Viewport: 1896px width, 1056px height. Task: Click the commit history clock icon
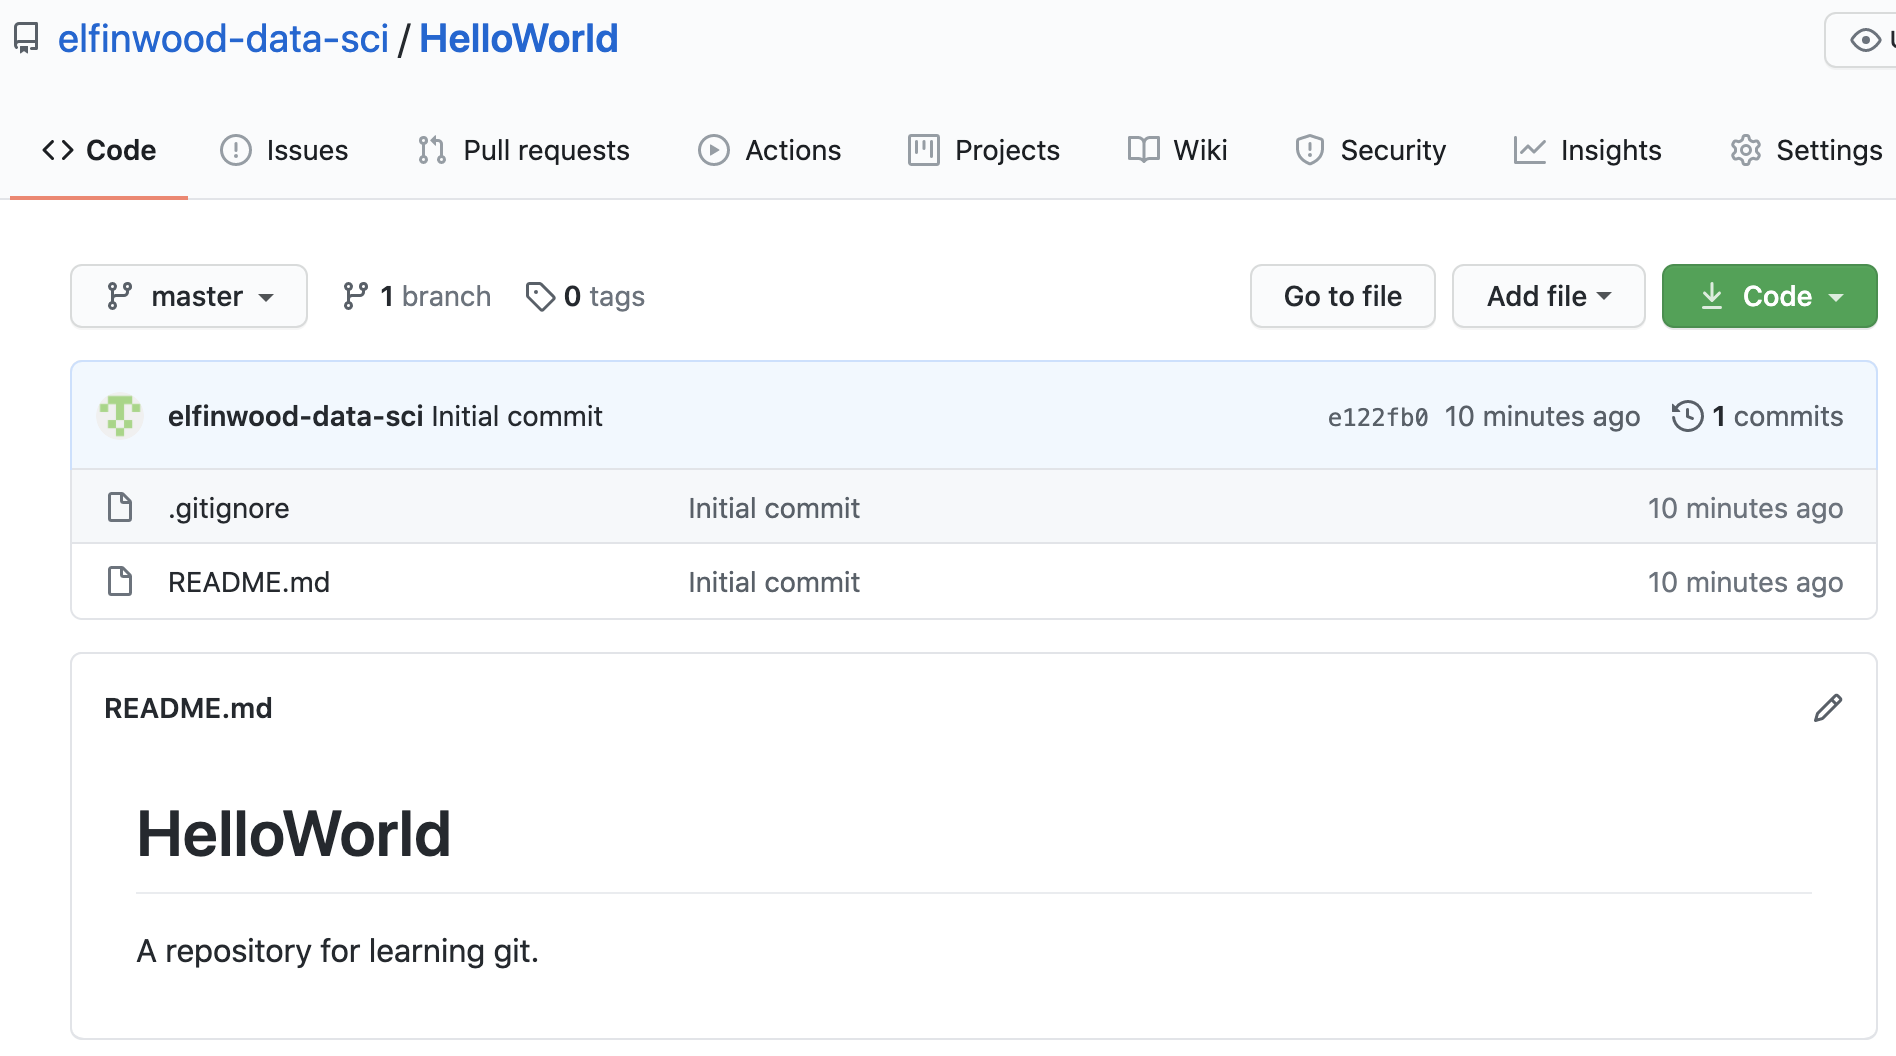(x=1687, y=416)
